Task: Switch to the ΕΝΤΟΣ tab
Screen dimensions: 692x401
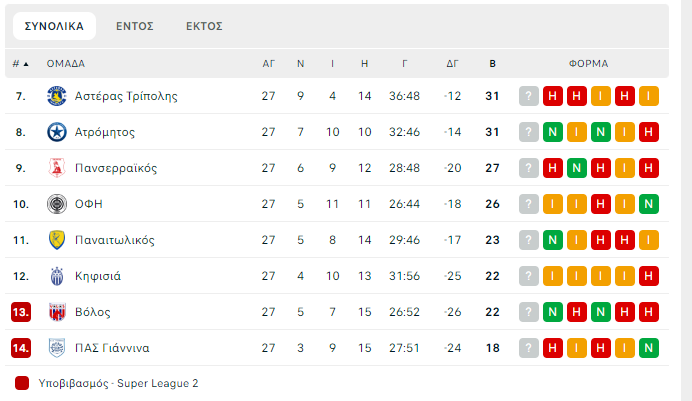Action: [134, 26]
